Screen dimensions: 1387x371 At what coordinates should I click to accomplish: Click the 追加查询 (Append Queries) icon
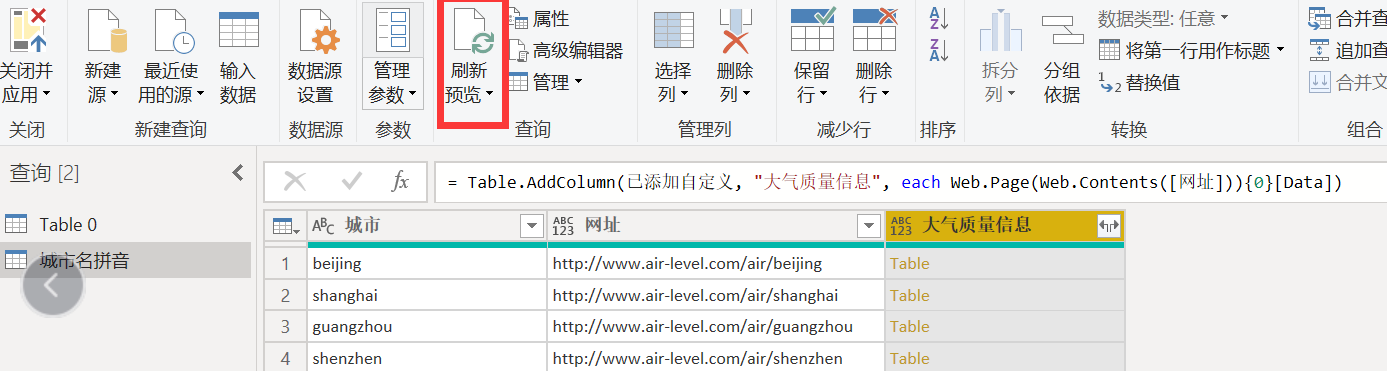[x=1320, y=50]
